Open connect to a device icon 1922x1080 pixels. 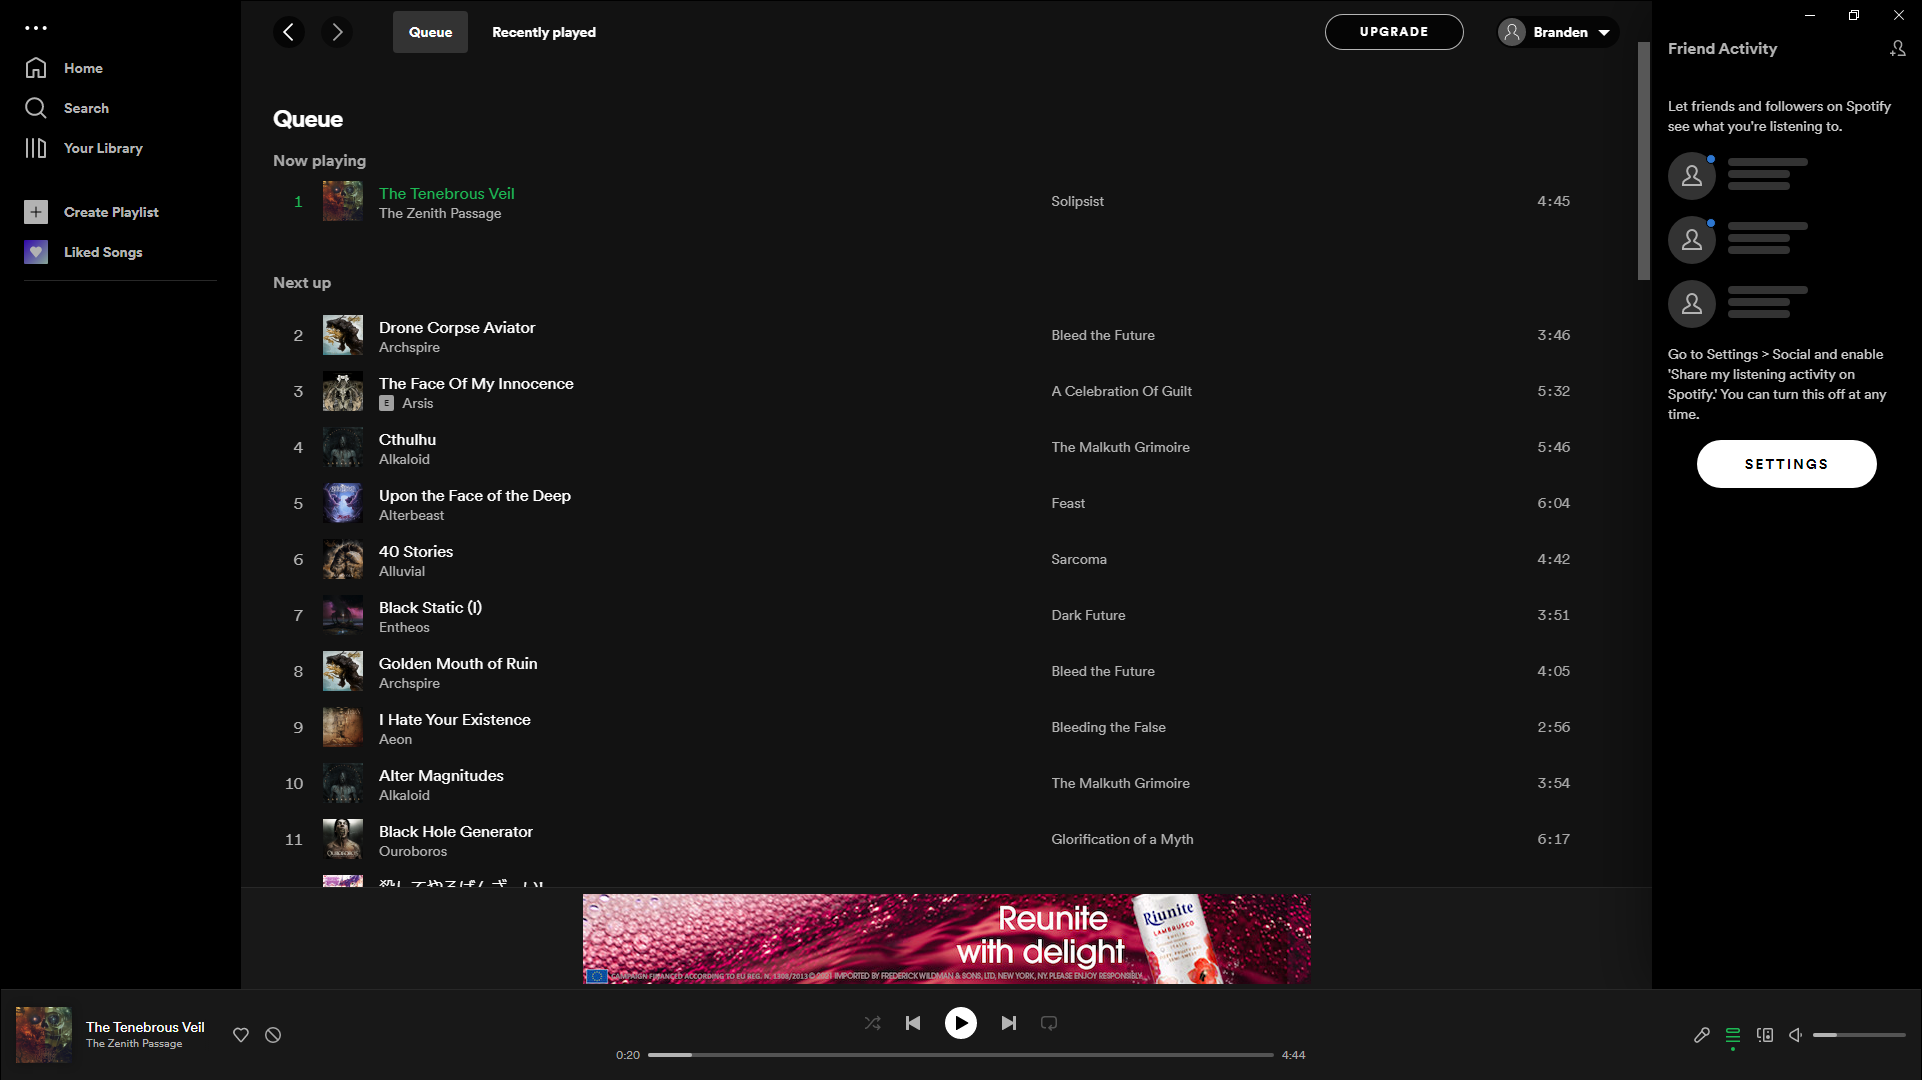pos(1765,1035)
